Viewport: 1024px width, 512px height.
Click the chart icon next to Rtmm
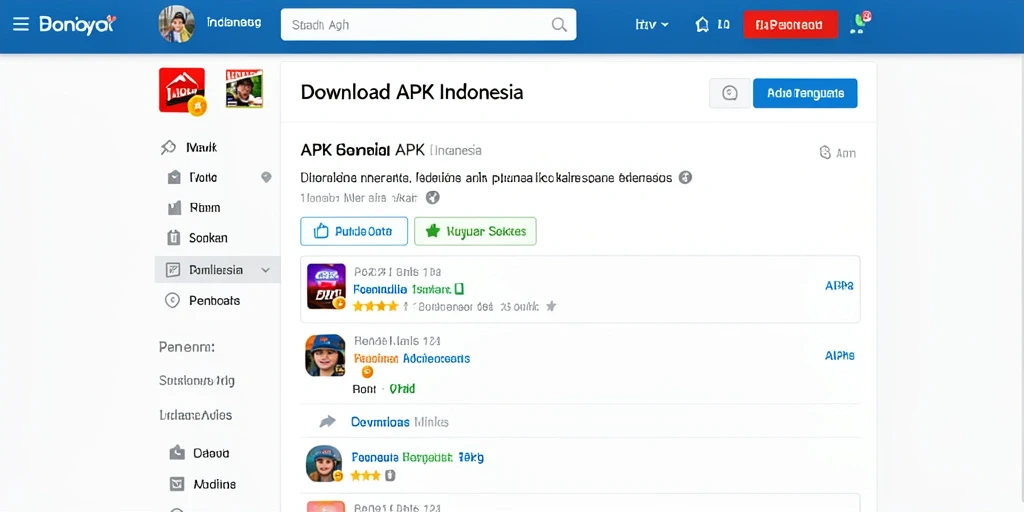click(x=174, y=208)
